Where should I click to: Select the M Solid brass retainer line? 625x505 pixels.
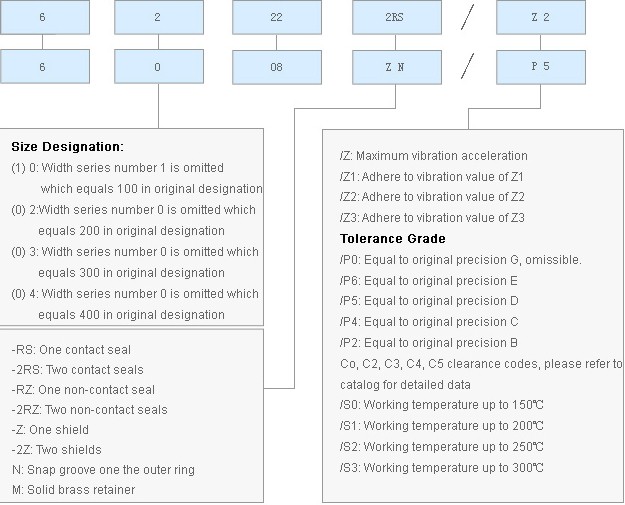[73, 489]
